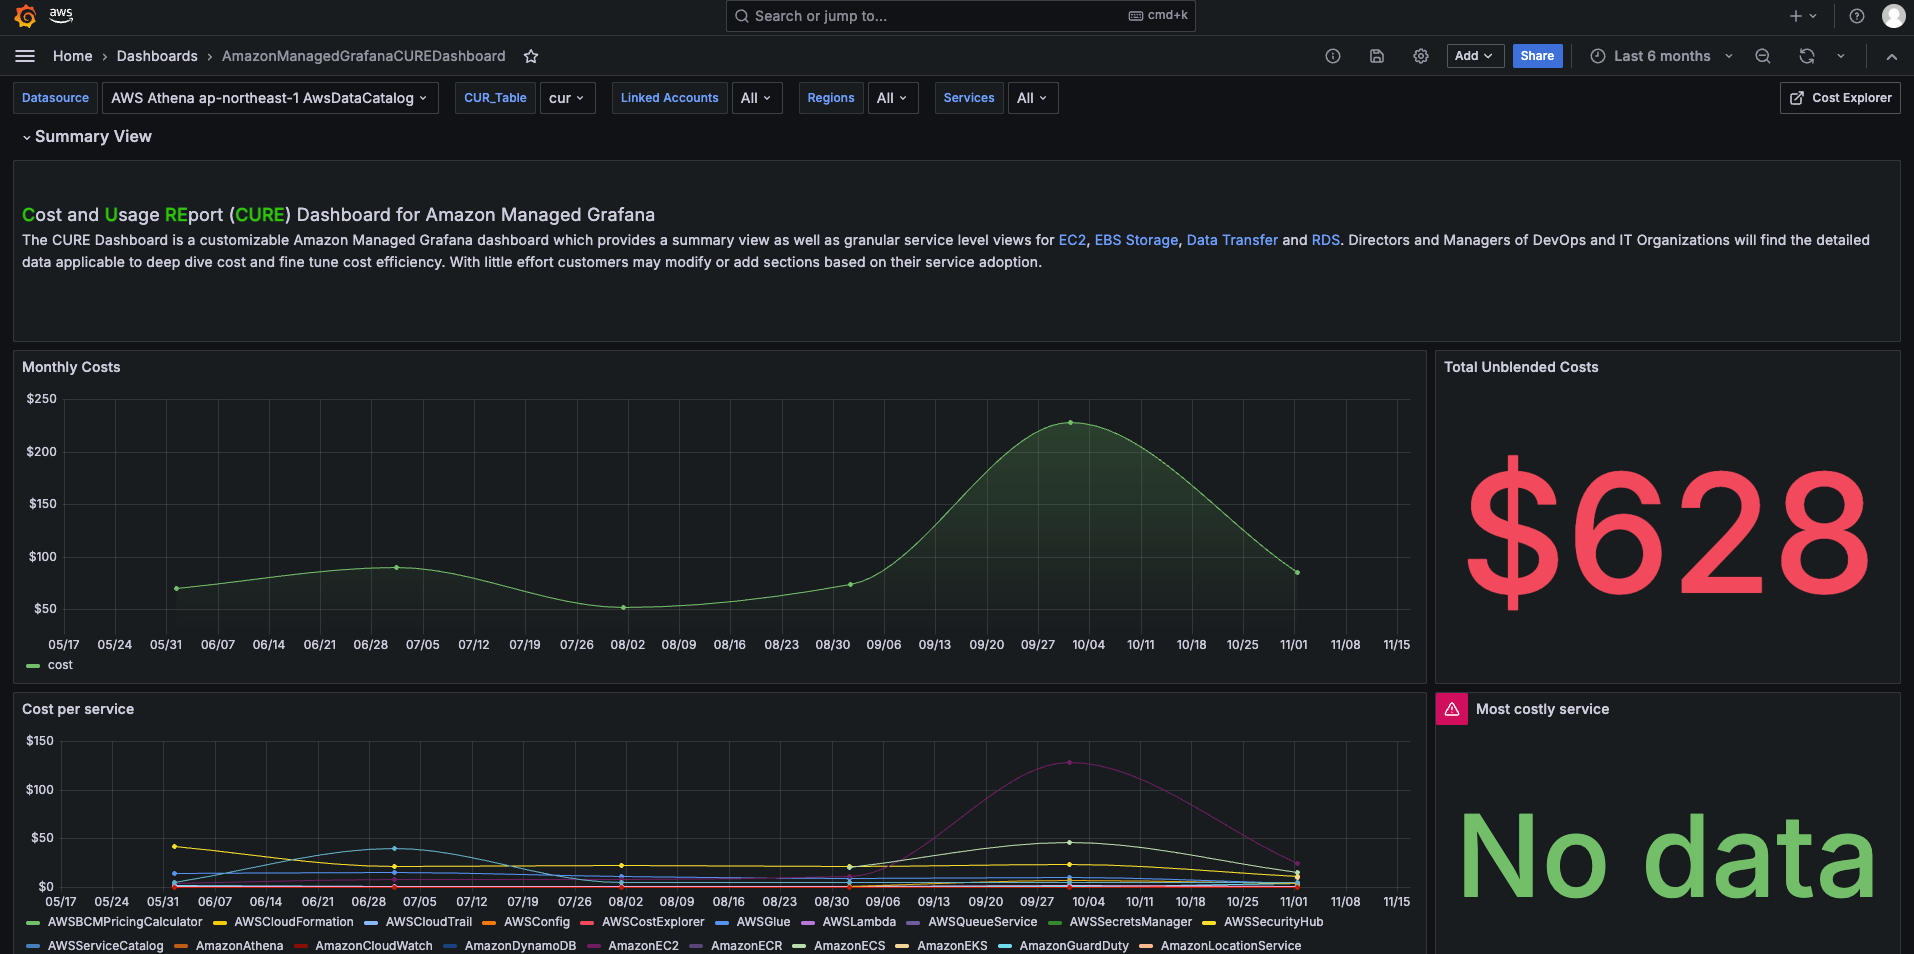Focus the Search or jump to field
Screen dimensions: 1914x954
click(960, 16)
